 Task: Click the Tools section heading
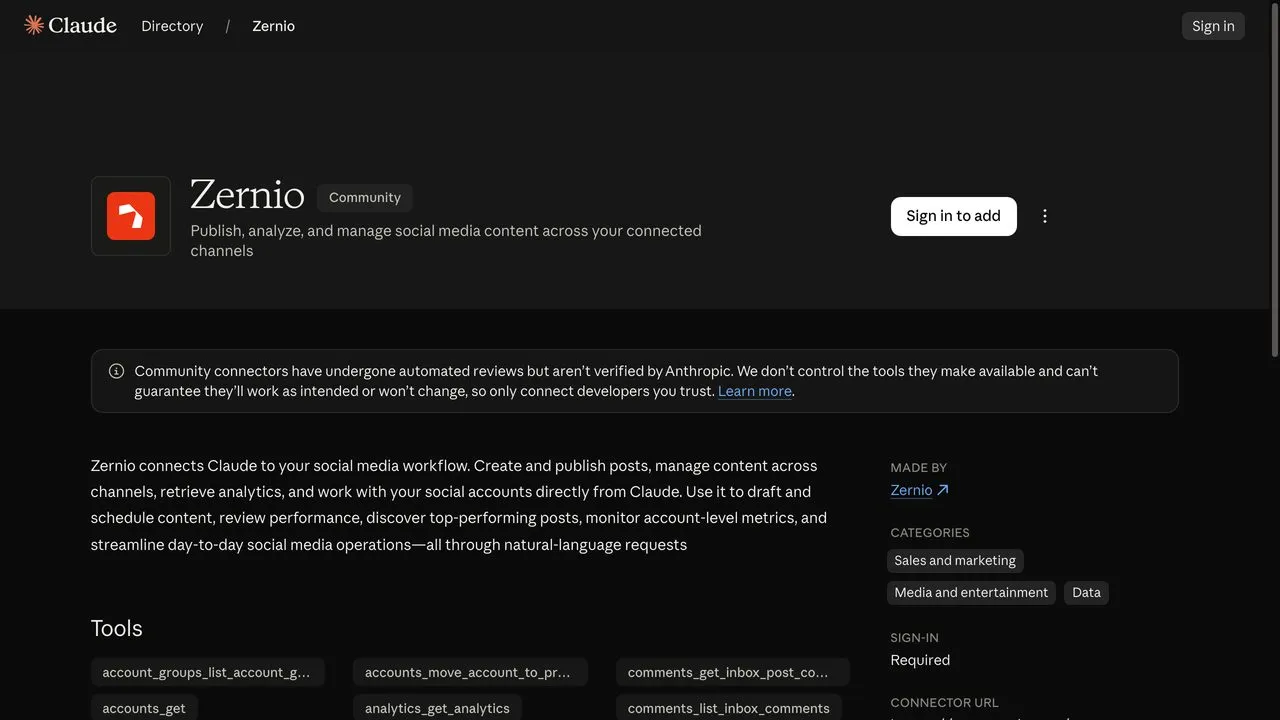117,628
